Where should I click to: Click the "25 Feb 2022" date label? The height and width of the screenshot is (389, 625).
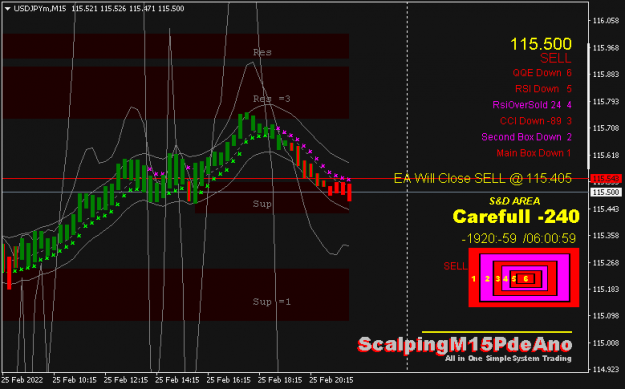(x=22, y=380)
